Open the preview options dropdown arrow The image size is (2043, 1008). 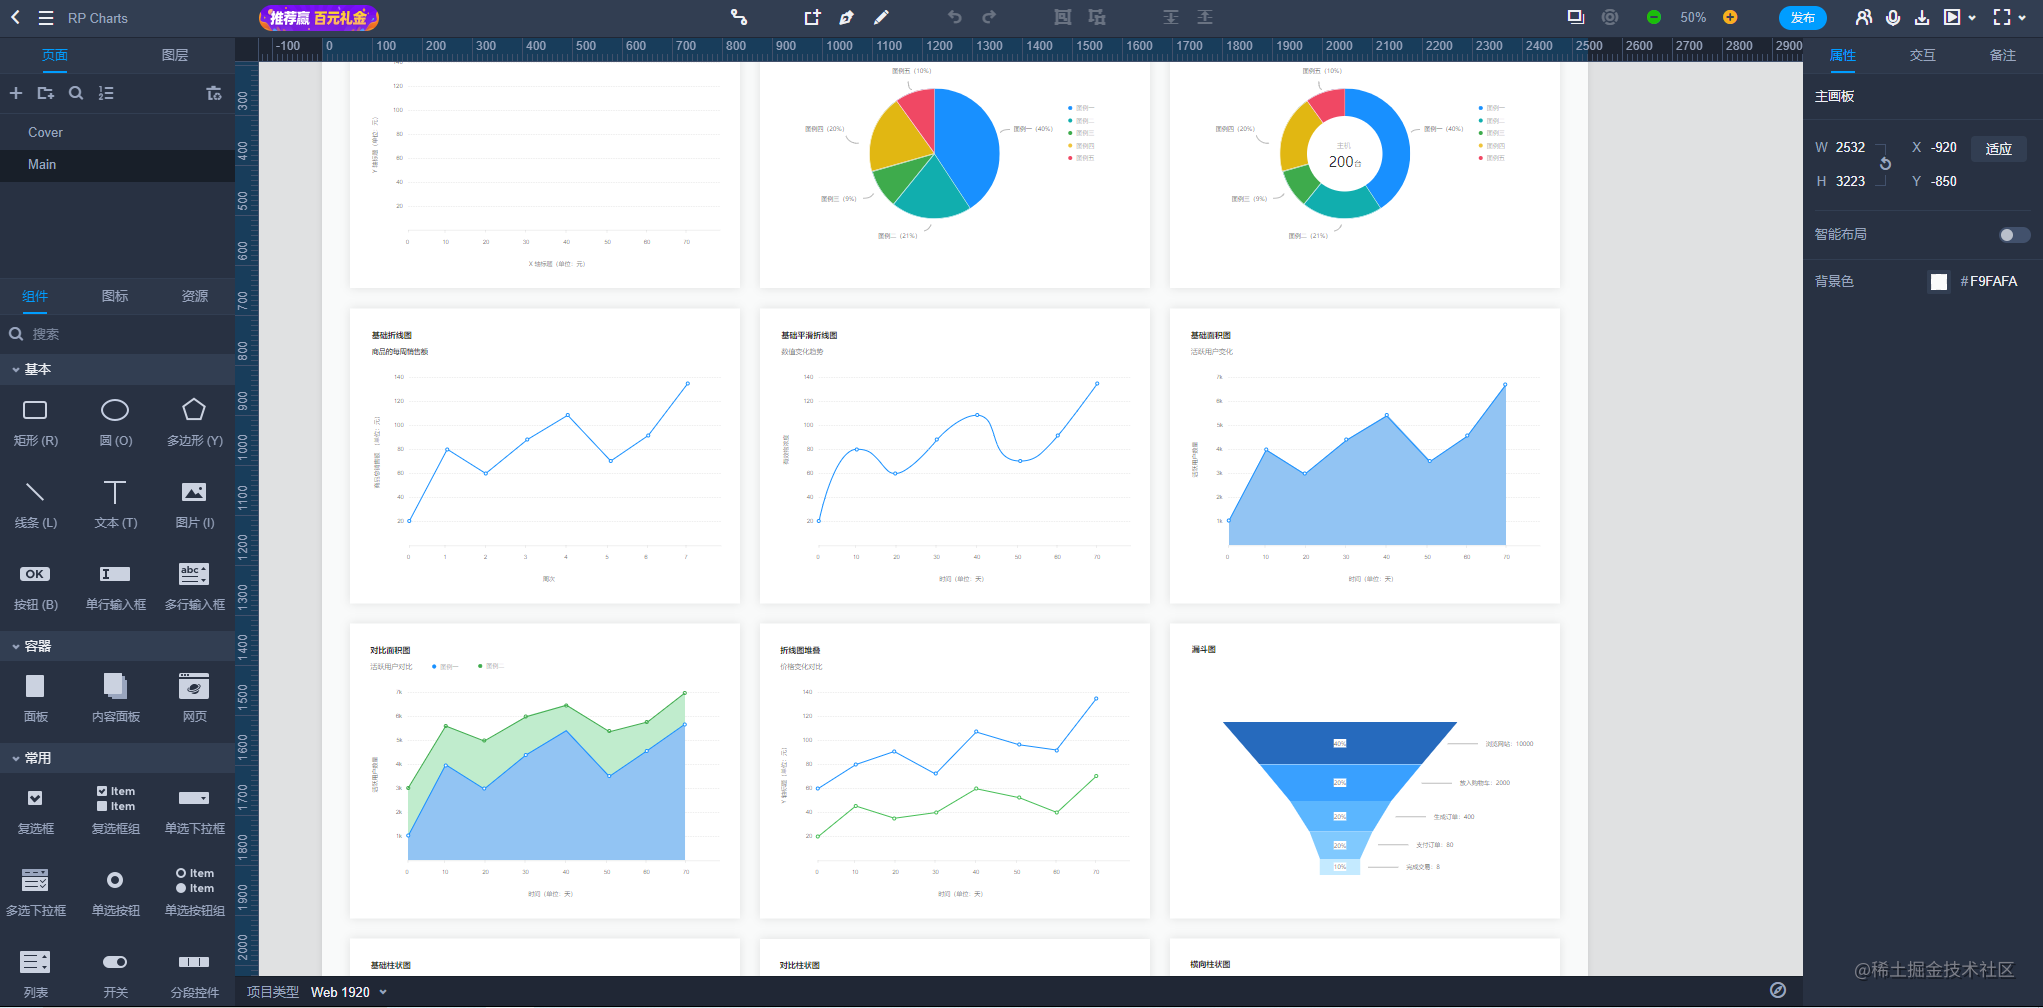pos(1972,18)
